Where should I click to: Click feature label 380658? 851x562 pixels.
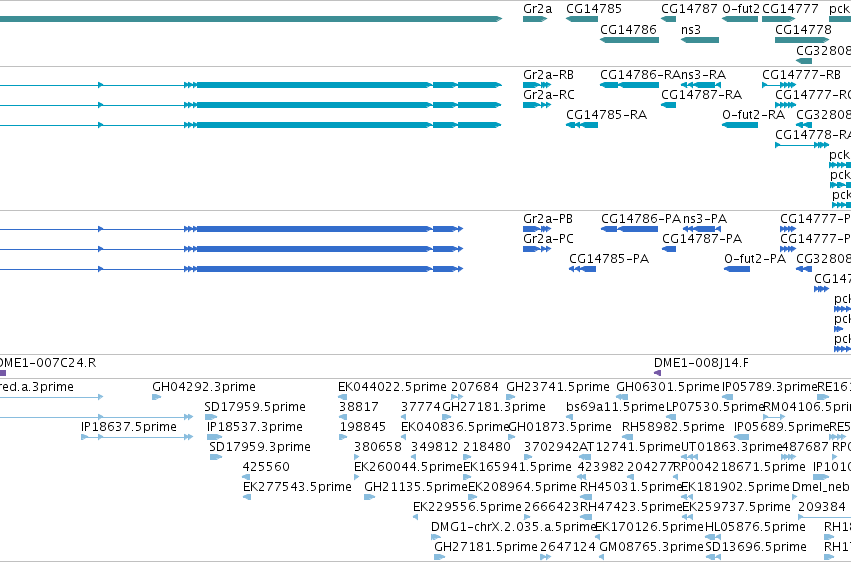pos(378,448)
